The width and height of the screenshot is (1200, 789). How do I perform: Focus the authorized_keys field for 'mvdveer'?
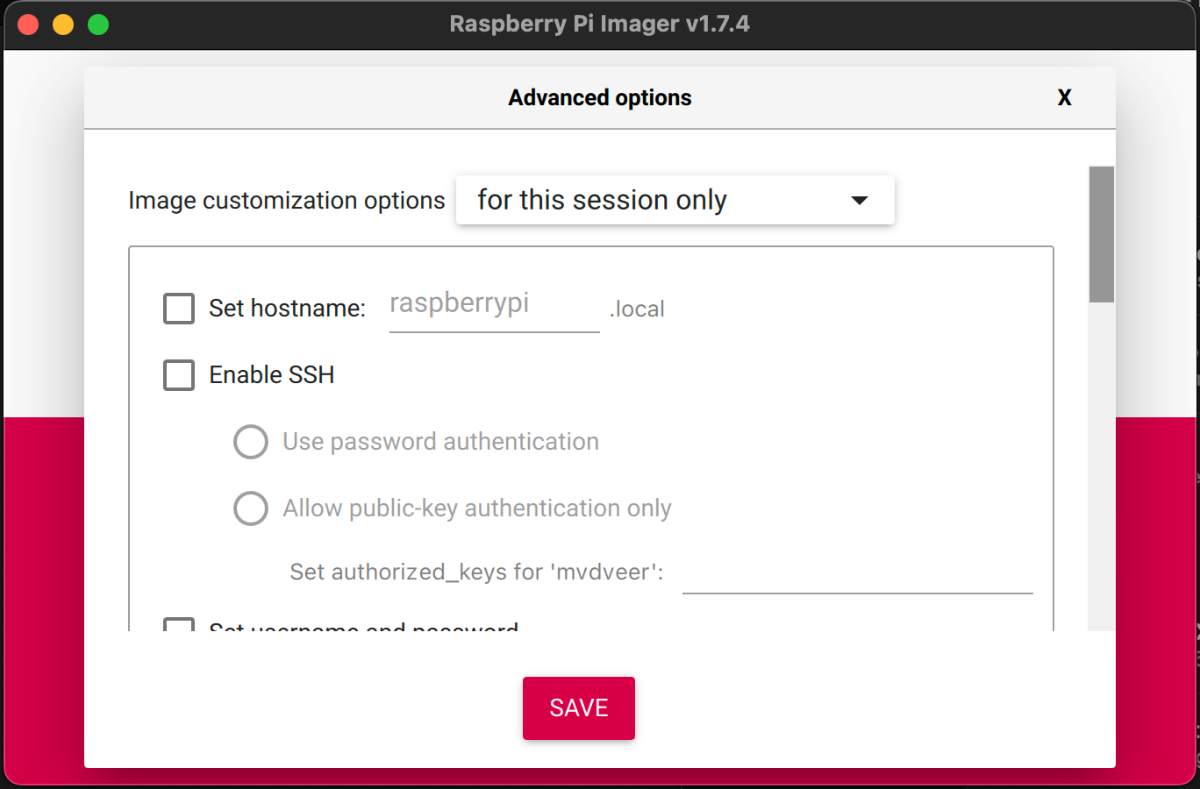coord(857,574)
